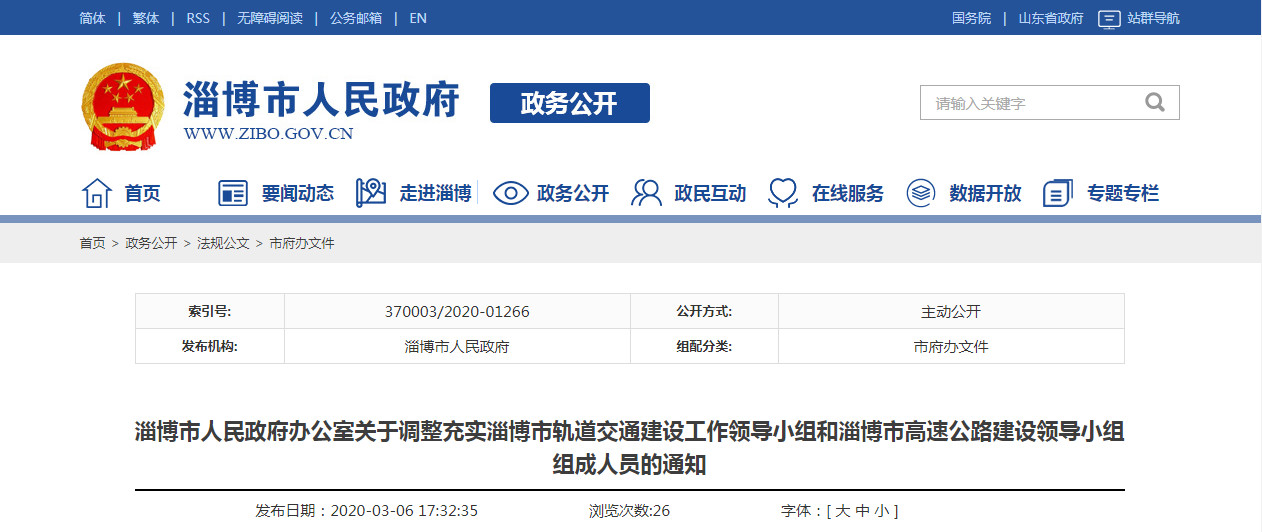This screenshot has width=1262, height=532.
Task: Open the 山东省政府 link
Action: [x=1050, y=18]
